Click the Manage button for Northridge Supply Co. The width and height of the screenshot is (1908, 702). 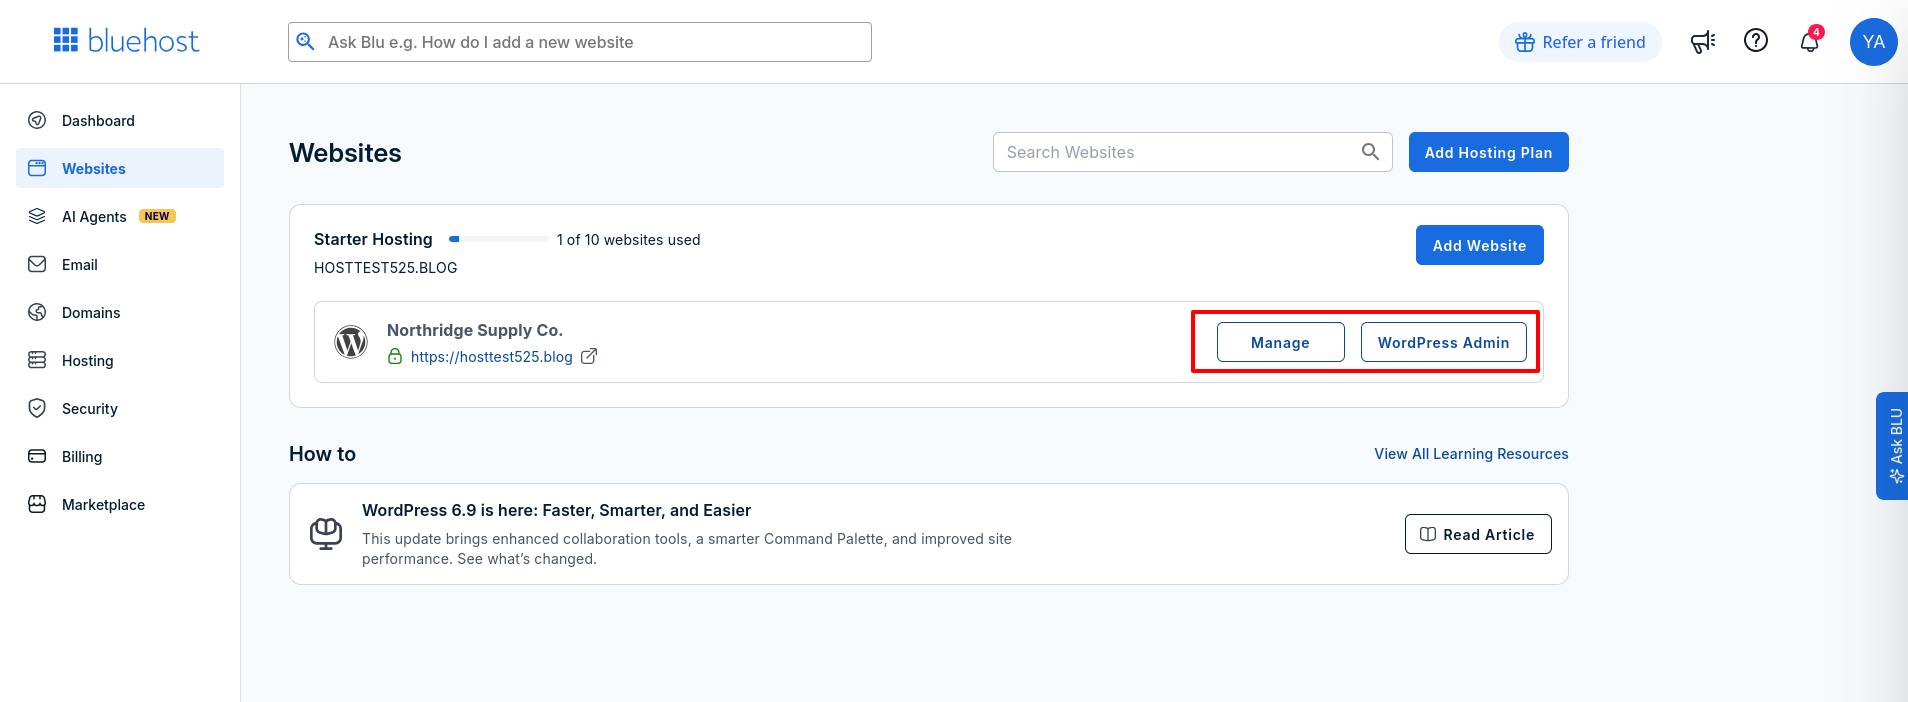tap(1280, 342)
